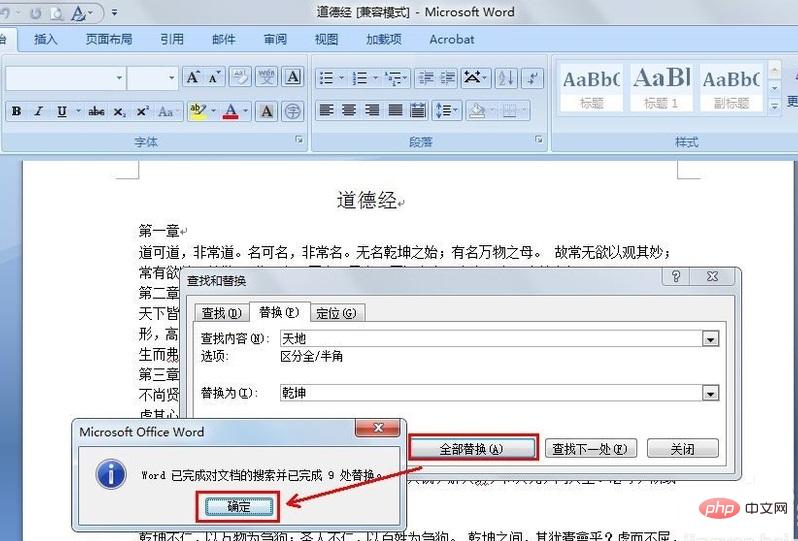Click the strikethrough button
Screen dimensions: 798x541
(x=97, y=112)
